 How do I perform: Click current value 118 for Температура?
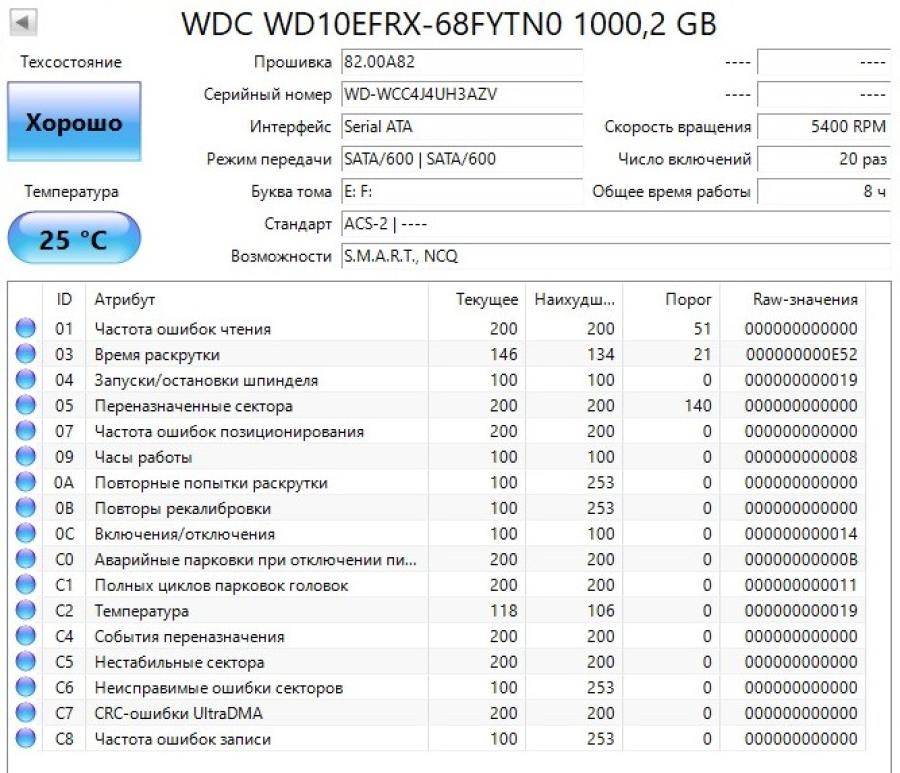coord(503,610)
